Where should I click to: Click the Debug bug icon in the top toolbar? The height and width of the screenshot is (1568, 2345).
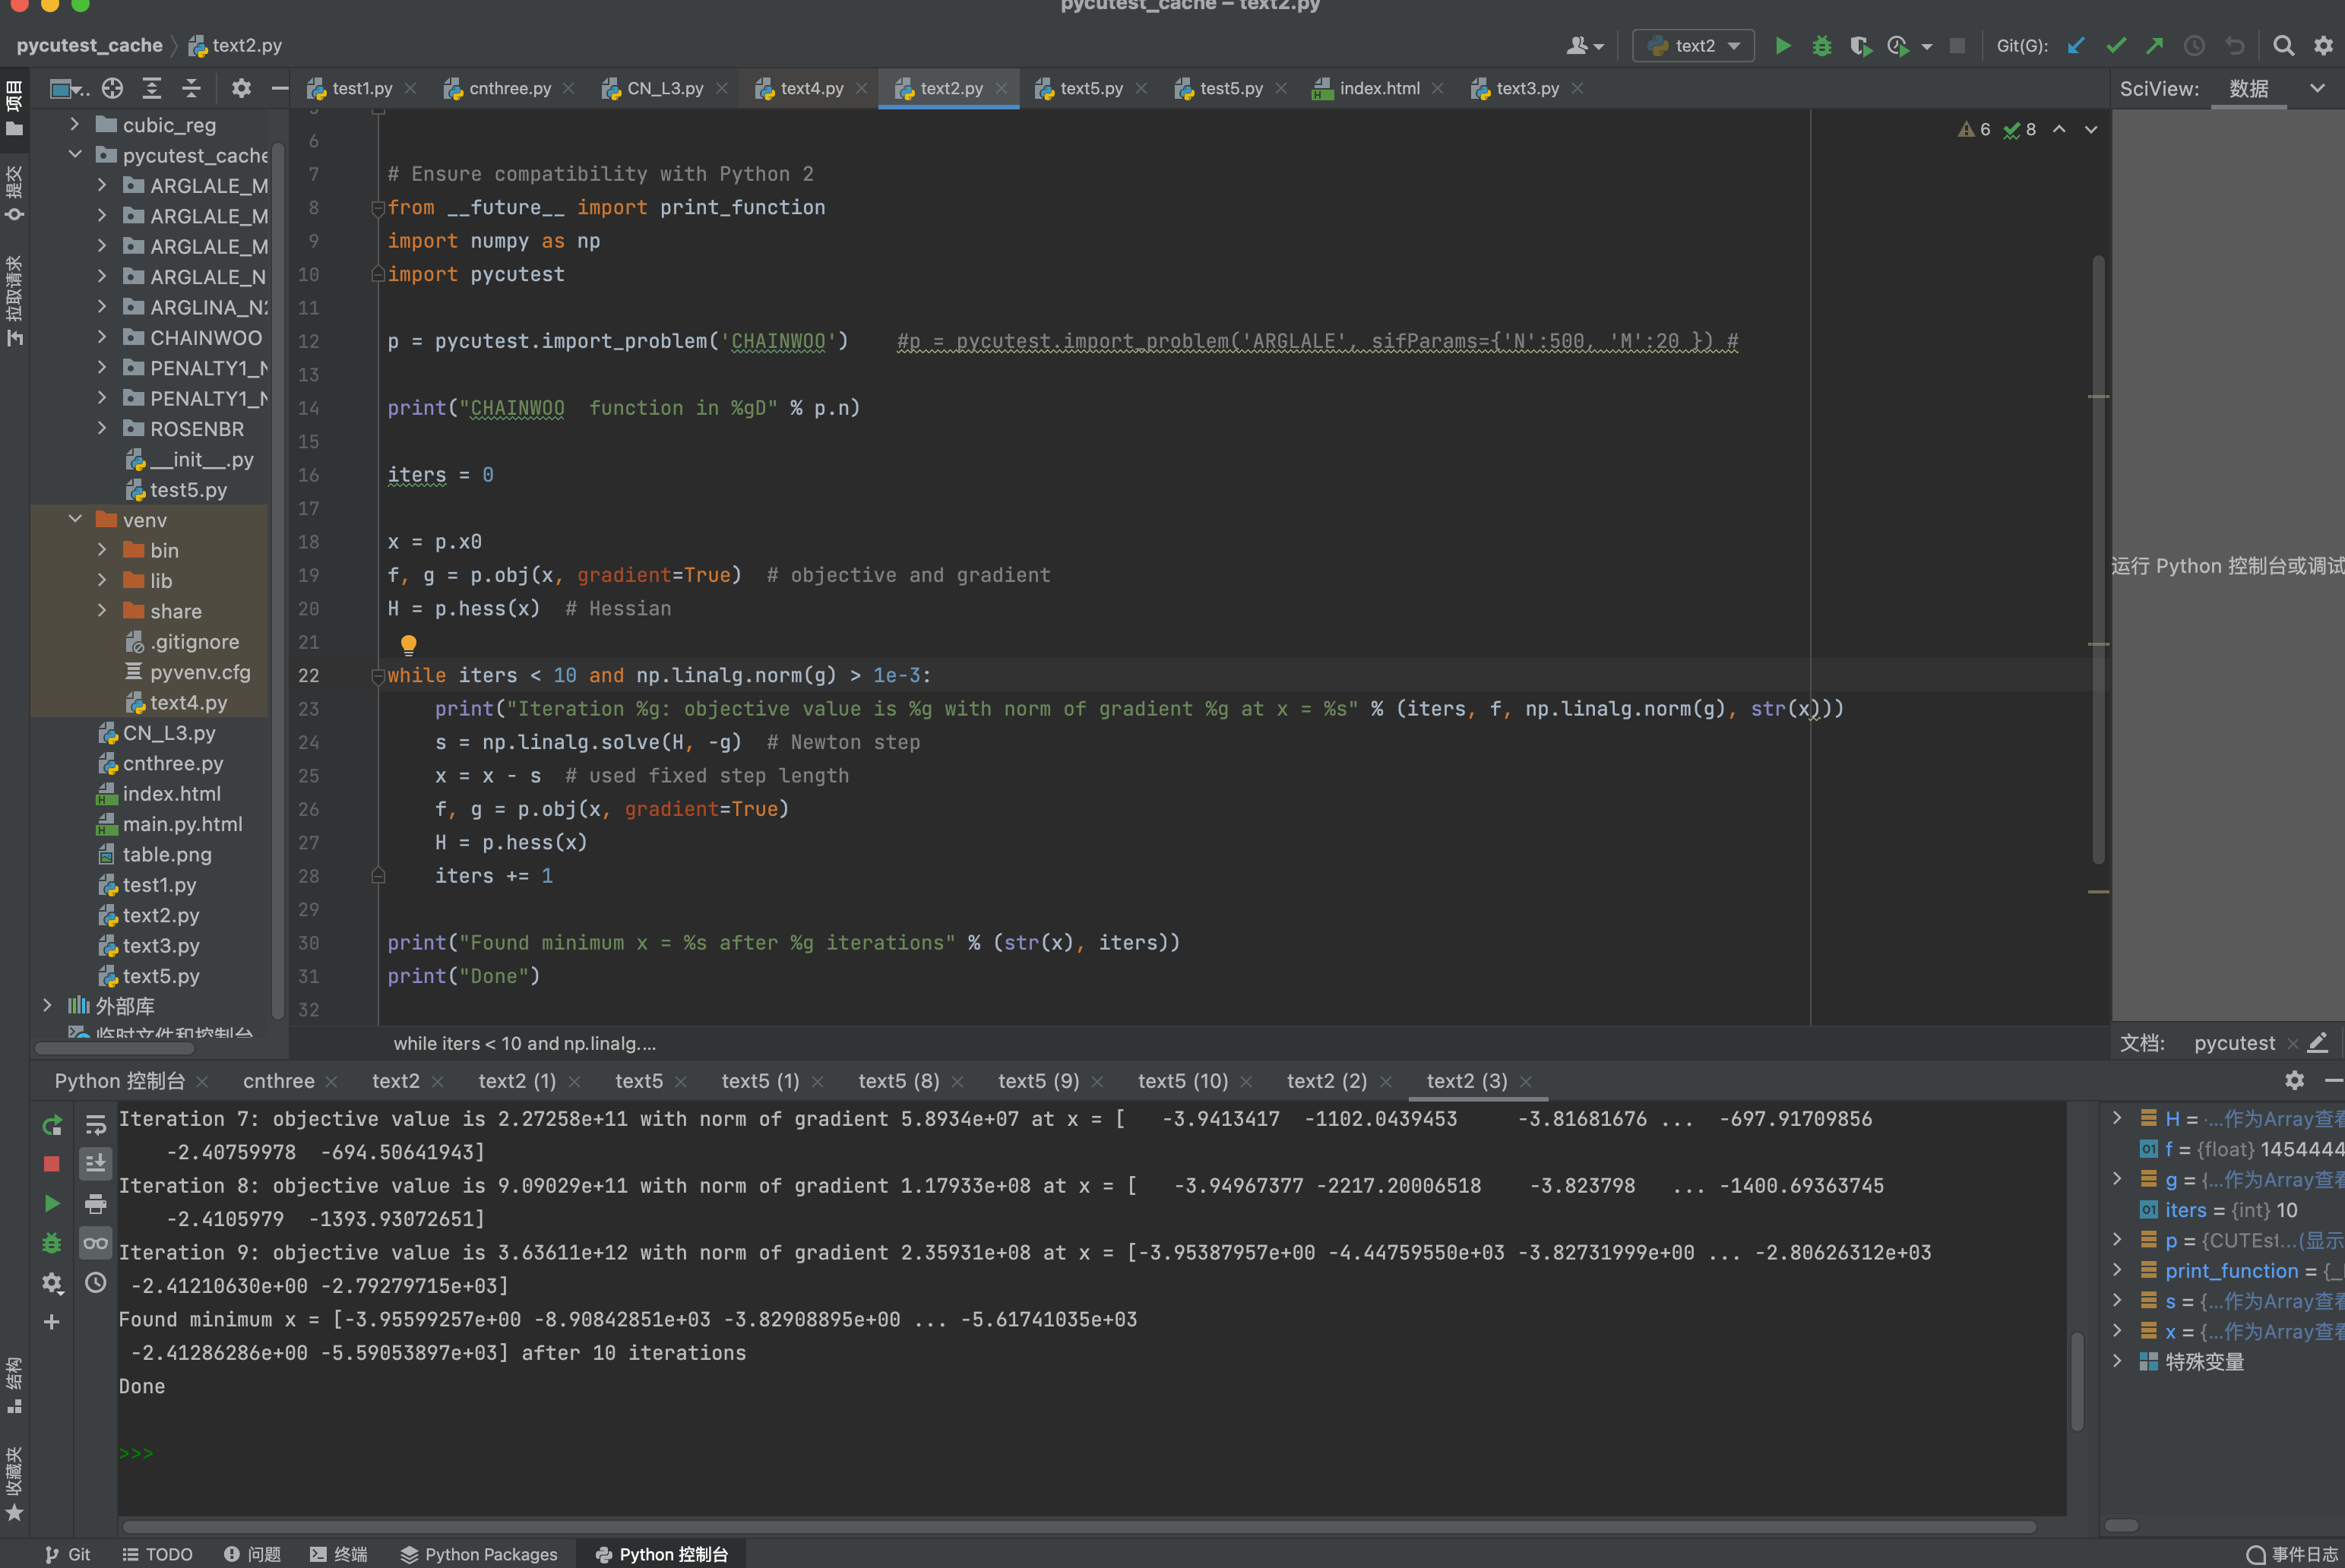(x=1821, y=46)
